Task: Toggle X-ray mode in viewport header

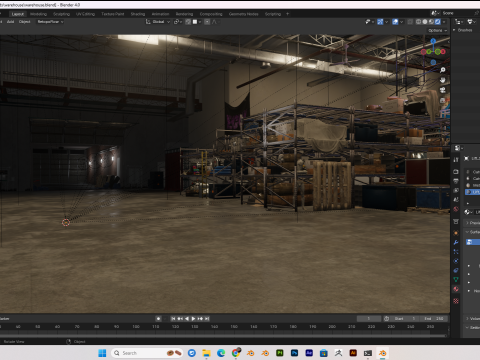Action: point(410,22)
